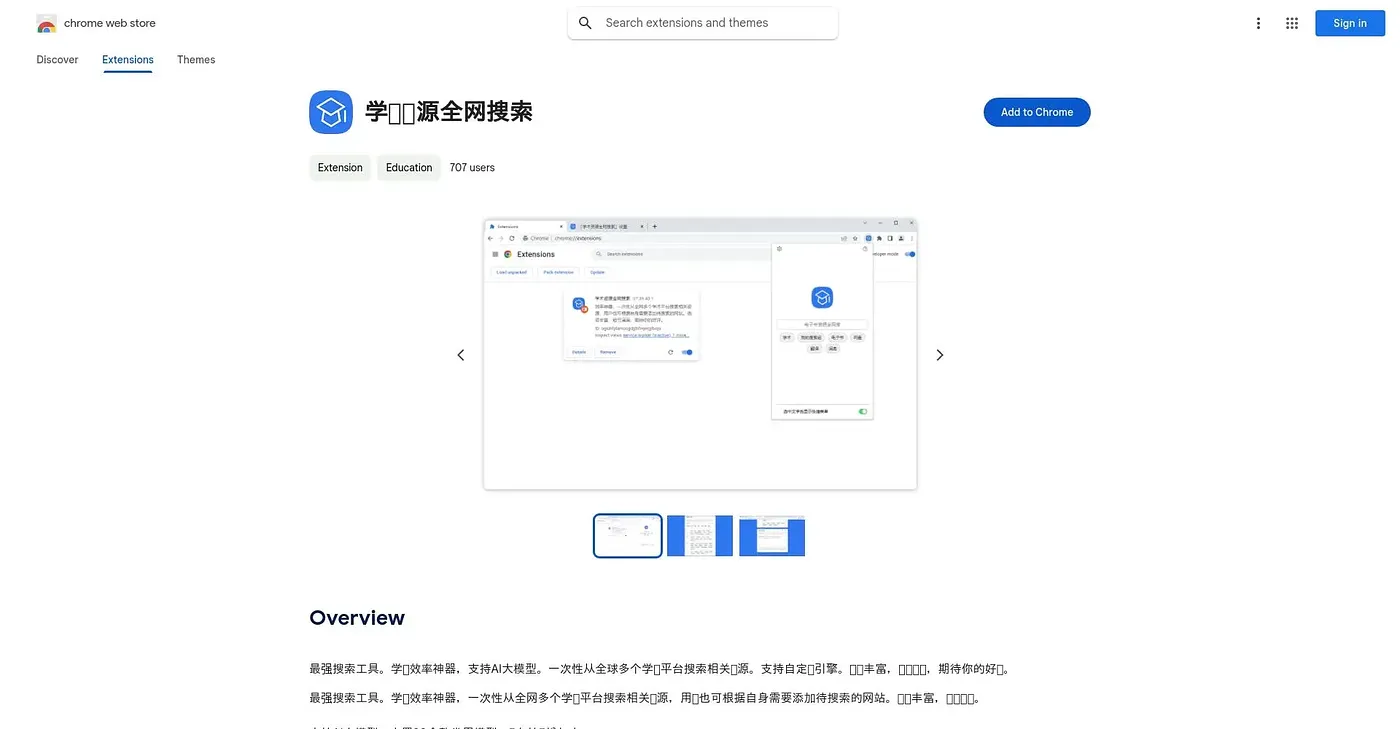The height and width of the screenshot is (729, 1400).
Task: Open the Google apps grid
Action: click(x=1292, y=23)
